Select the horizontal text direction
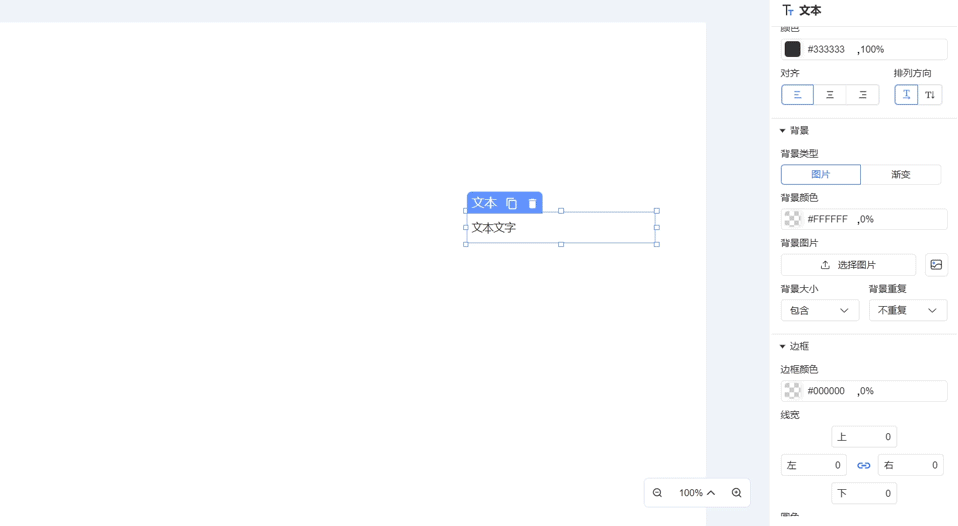 pyautogui.click(x=906, y=95)
